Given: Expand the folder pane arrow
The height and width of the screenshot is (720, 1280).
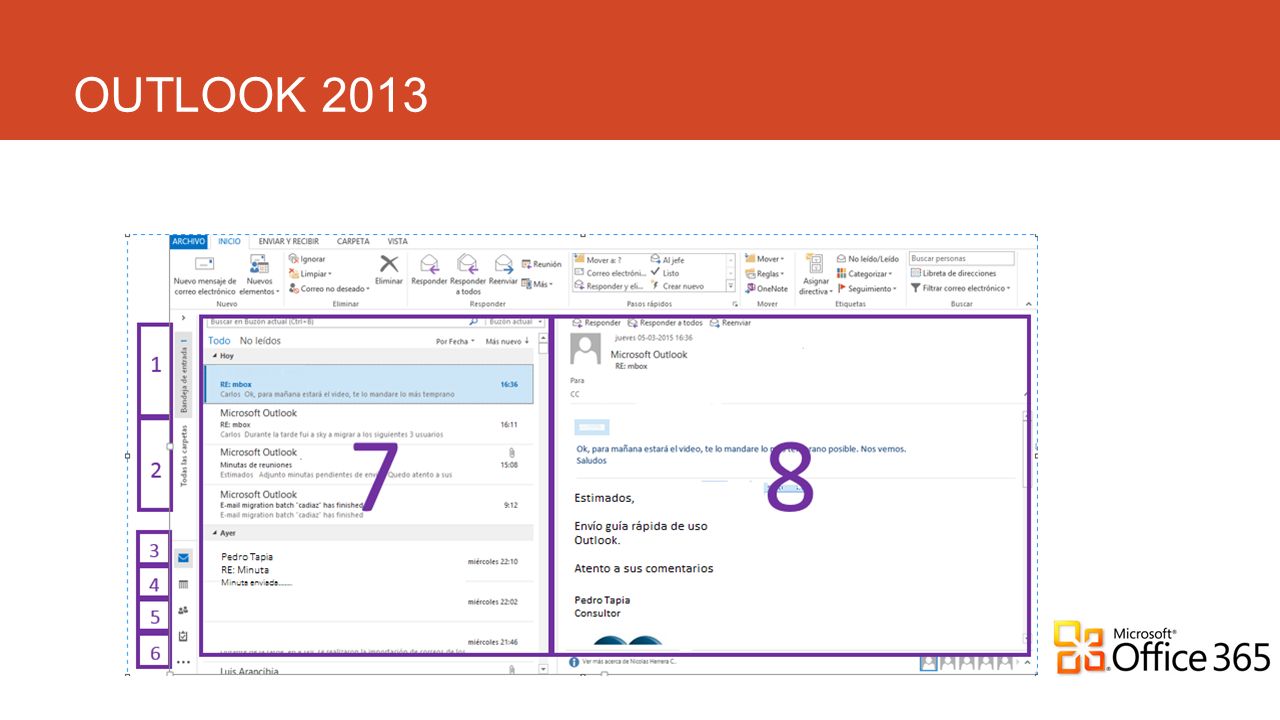Looking at the screenshot, I should (183, 318).
